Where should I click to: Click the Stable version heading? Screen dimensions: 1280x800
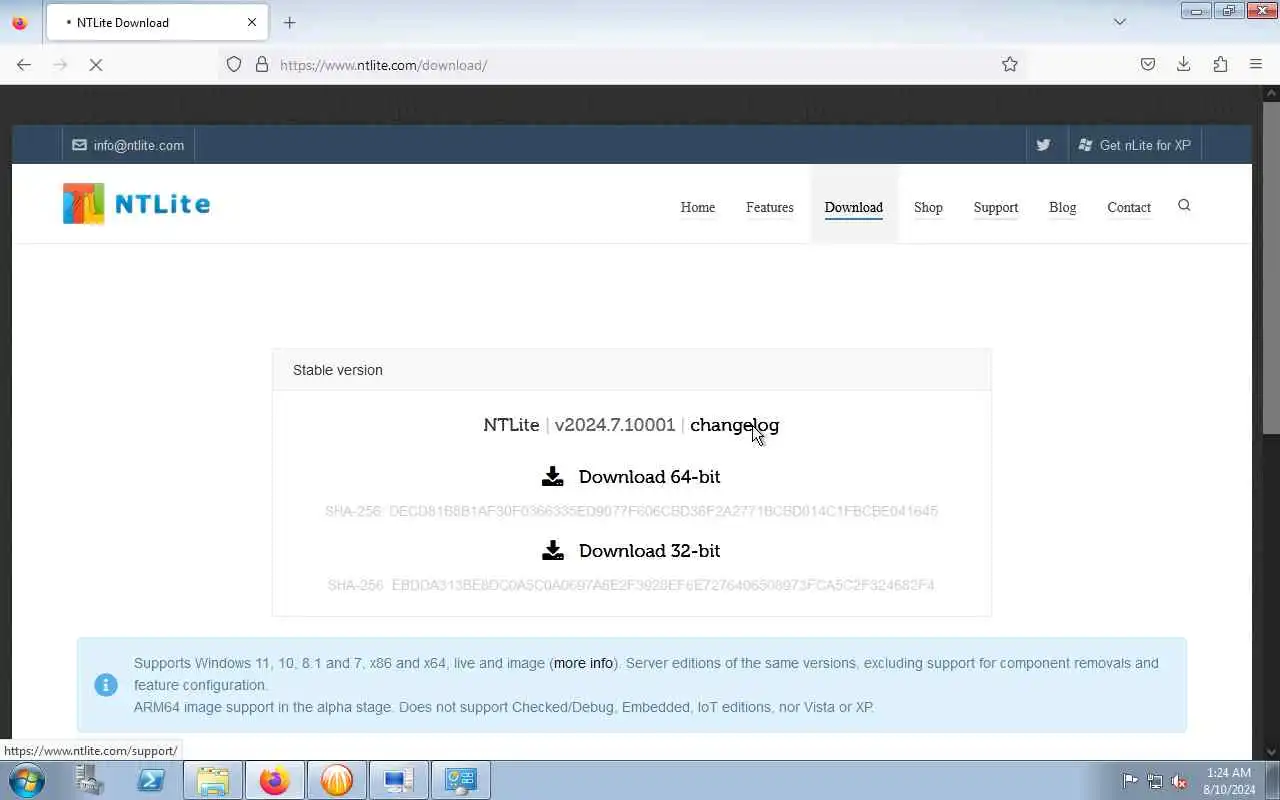pos(338,370)
